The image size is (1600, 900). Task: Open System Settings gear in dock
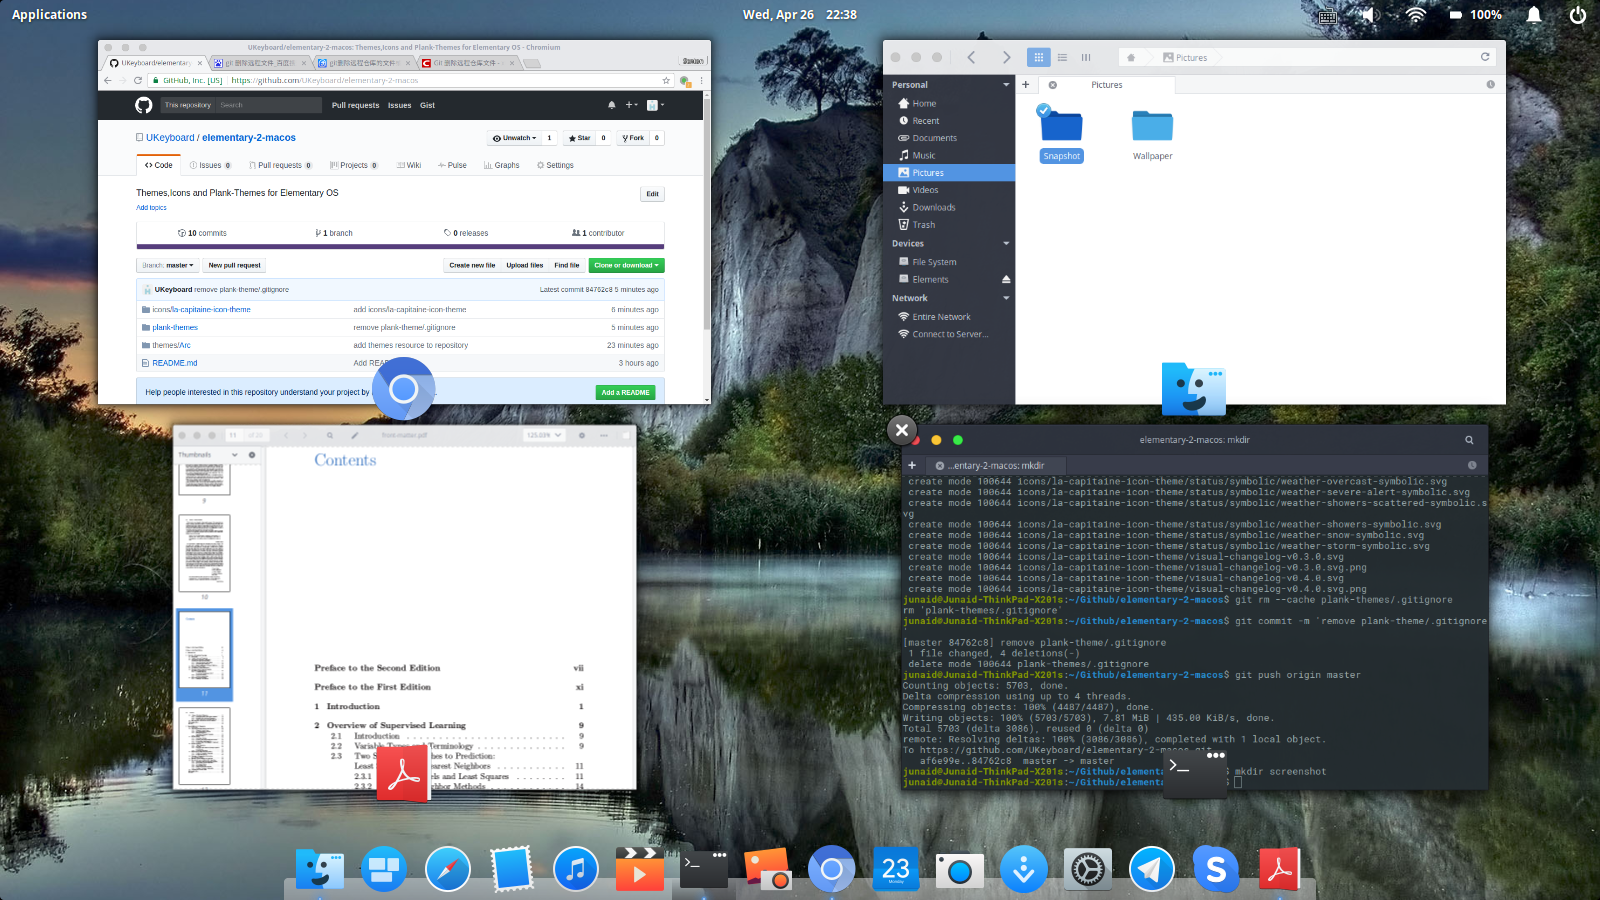[1088, 870]
